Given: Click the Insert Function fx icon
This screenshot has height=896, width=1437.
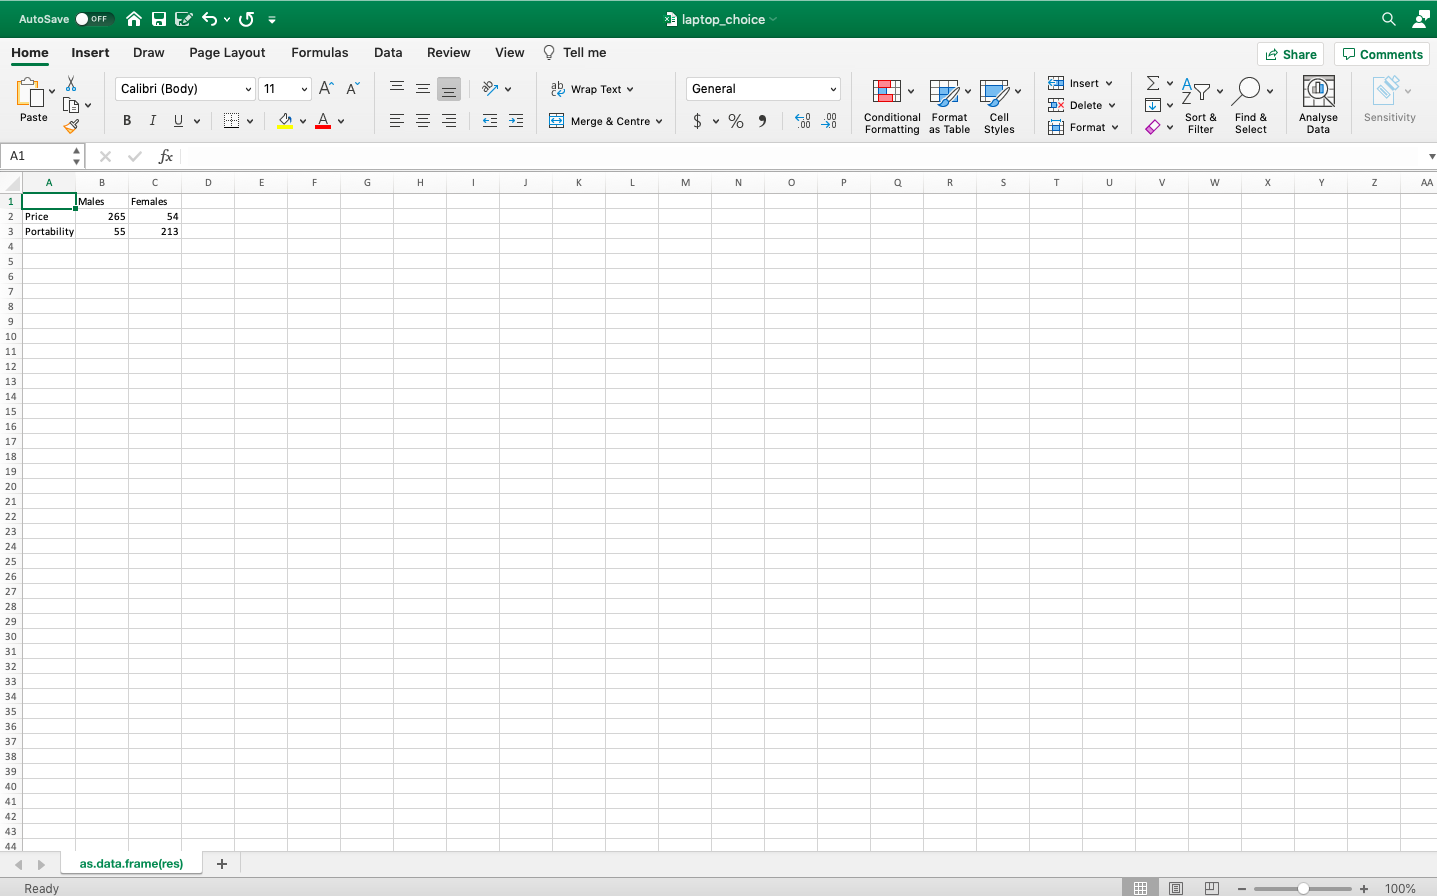Looking at the screenshot, I should (x=166, y=156).
